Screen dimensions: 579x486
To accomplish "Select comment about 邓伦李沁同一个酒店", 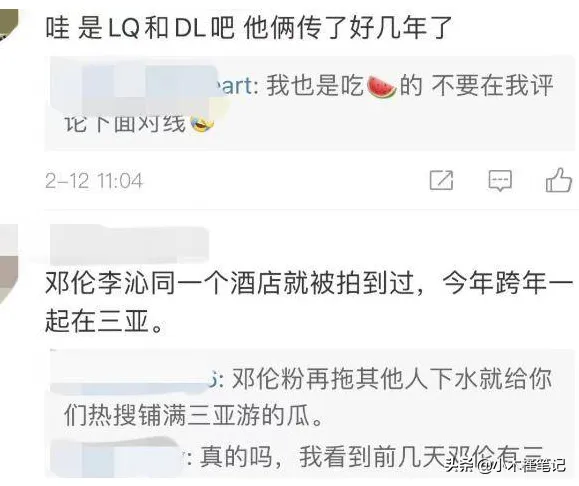I will click(309, 302).
